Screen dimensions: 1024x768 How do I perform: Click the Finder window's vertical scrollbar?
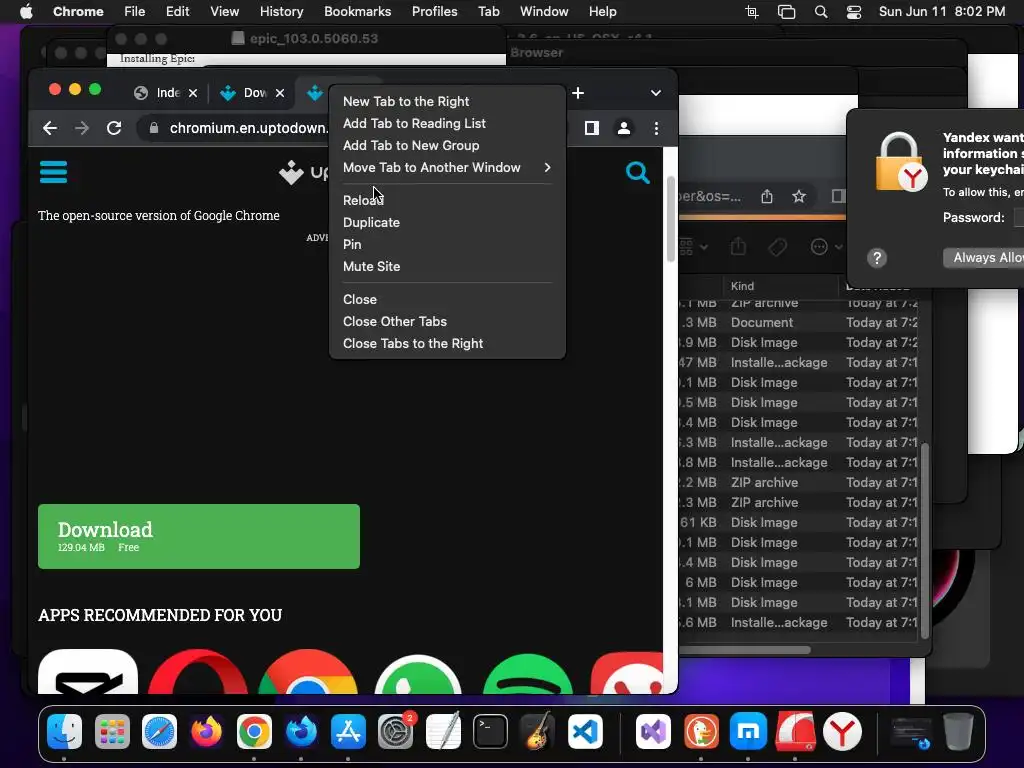click(924, 540)
